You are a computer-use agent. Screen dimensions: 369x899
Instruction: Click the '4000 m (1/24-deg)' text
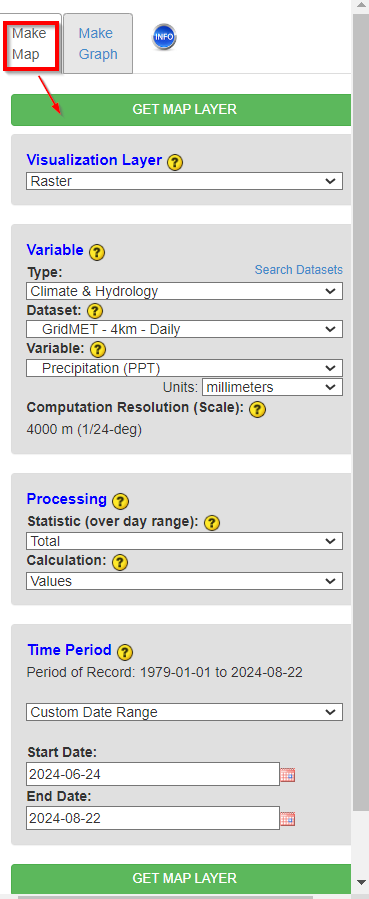[84, 429]
